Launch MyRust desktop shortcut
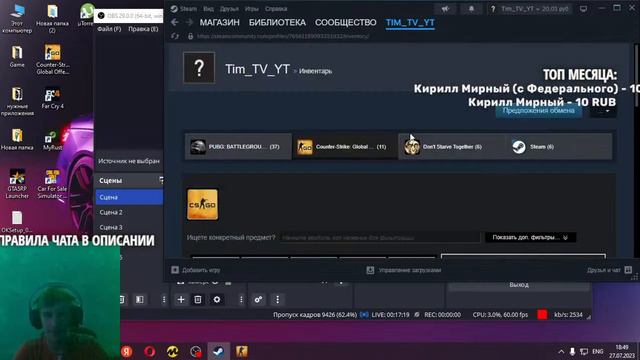 point(53,140)
